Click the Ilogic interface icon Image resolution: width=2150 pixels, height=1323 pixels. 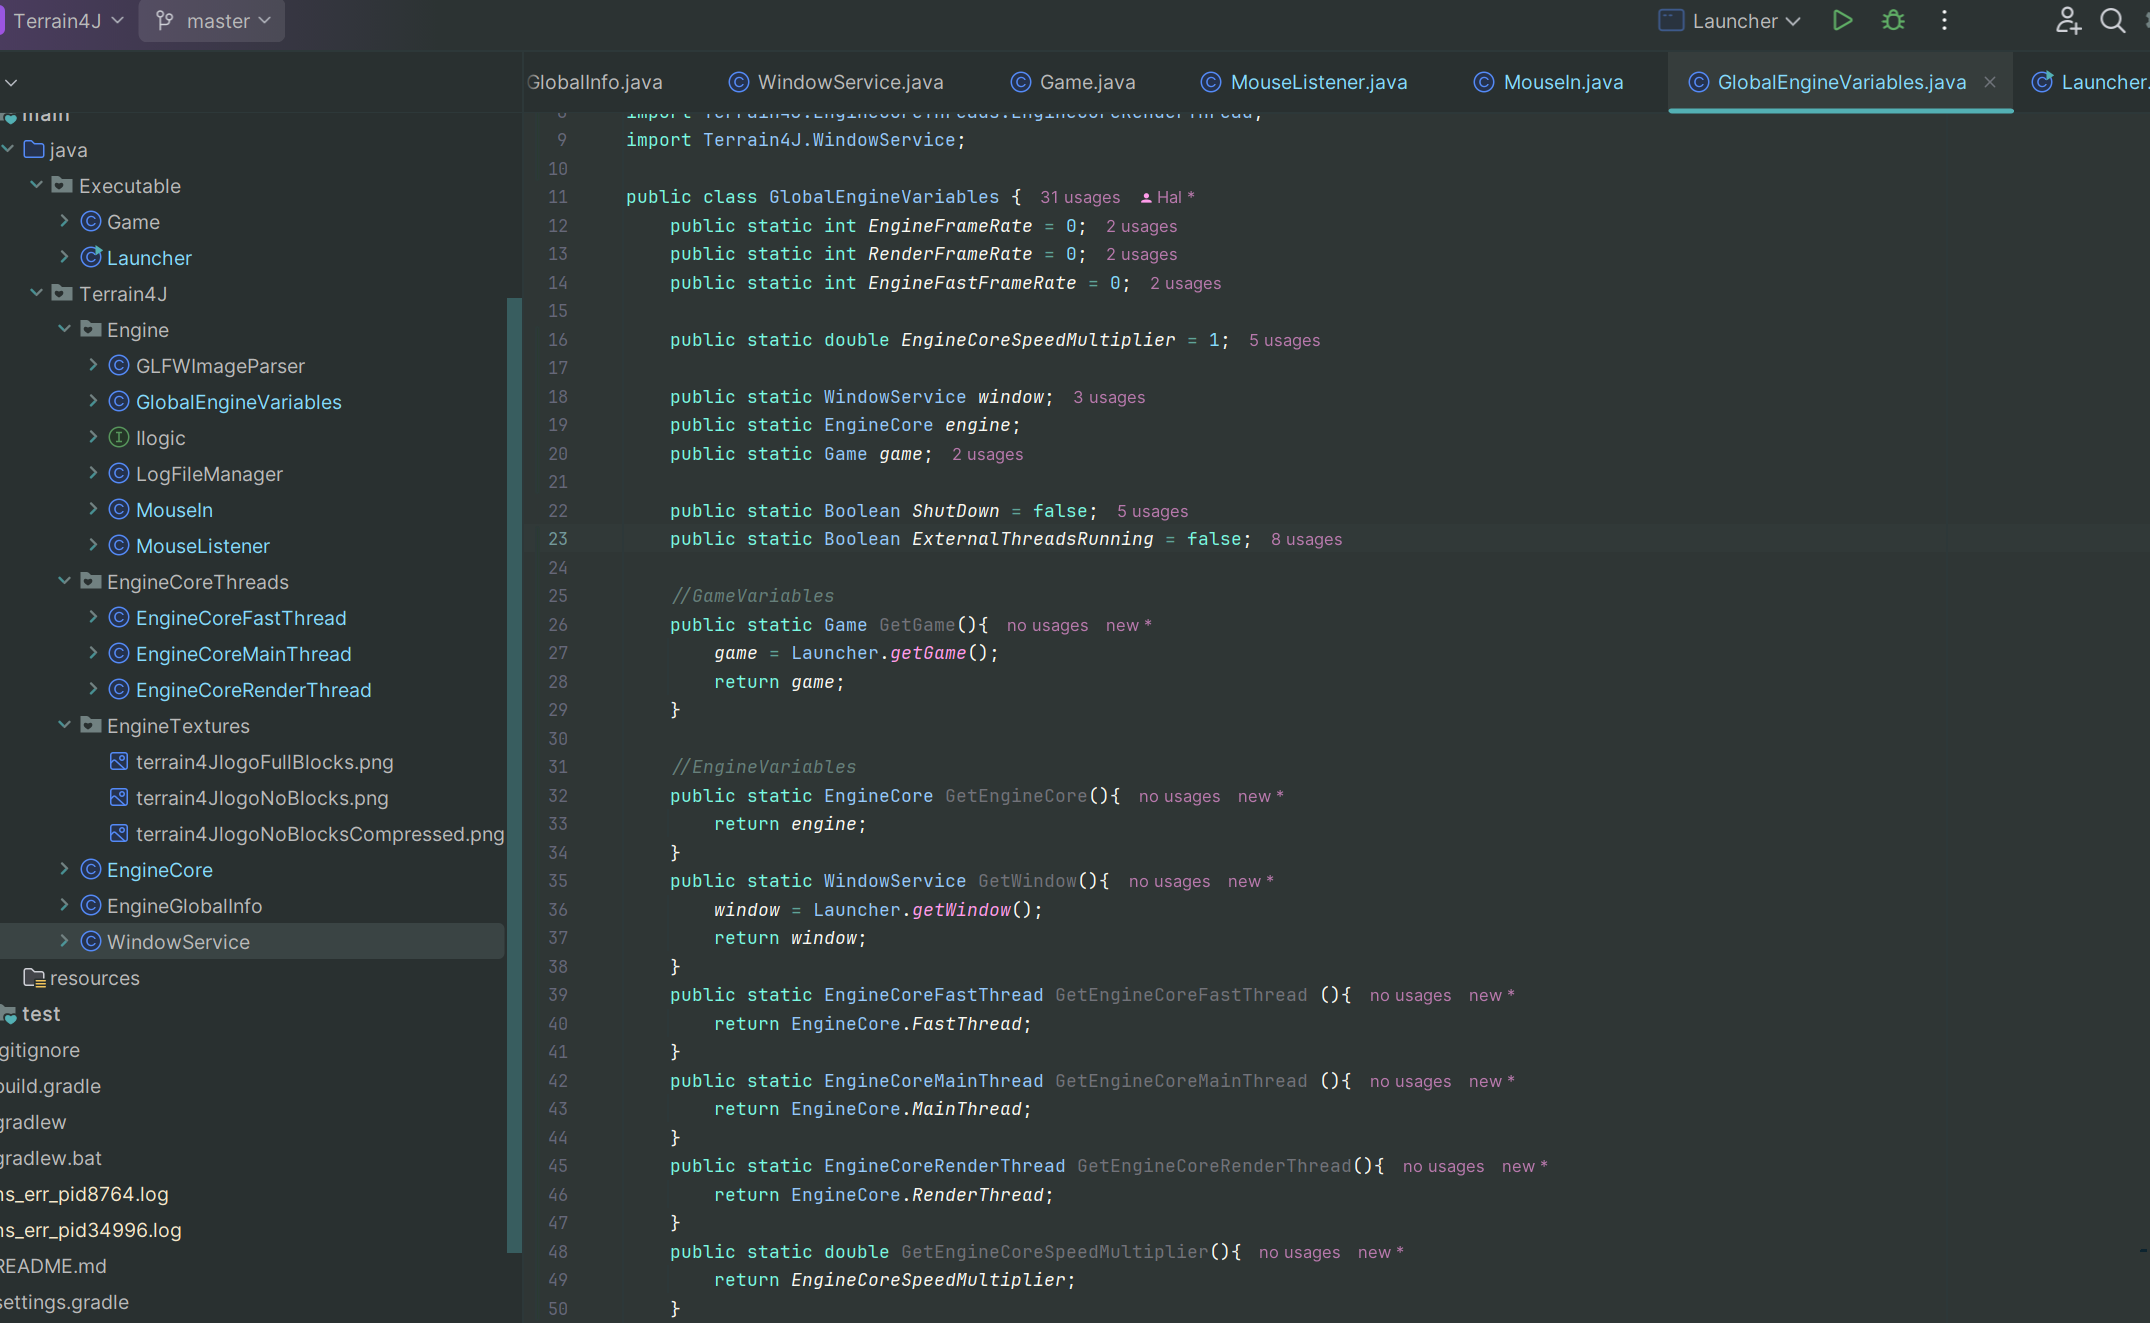[119, 438]
